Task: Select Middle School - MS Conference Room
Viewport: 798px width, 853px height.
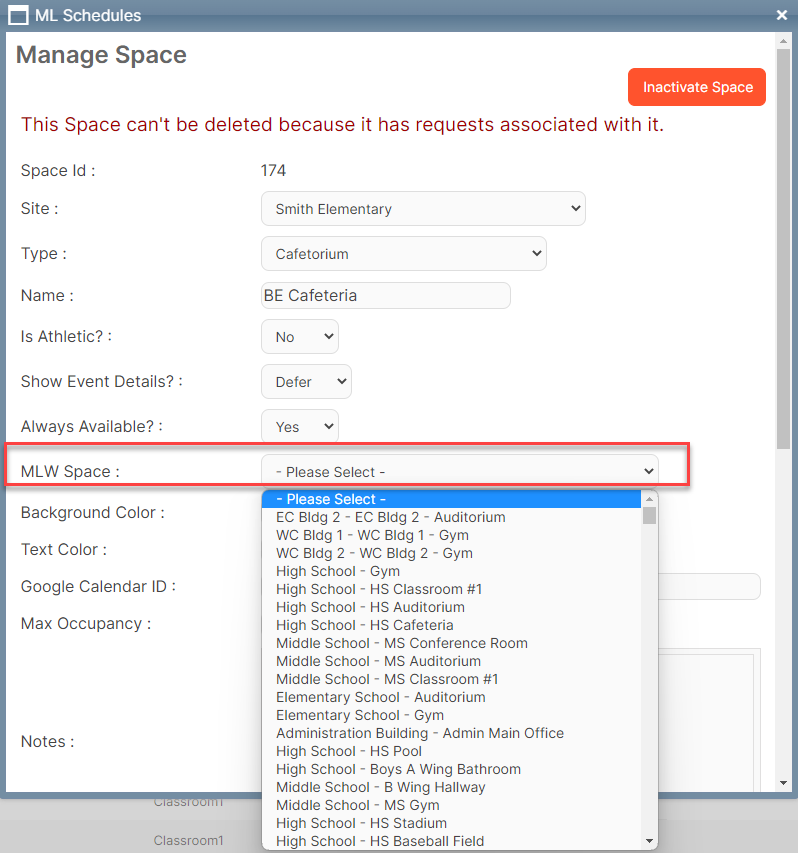Action: point(401,643)
